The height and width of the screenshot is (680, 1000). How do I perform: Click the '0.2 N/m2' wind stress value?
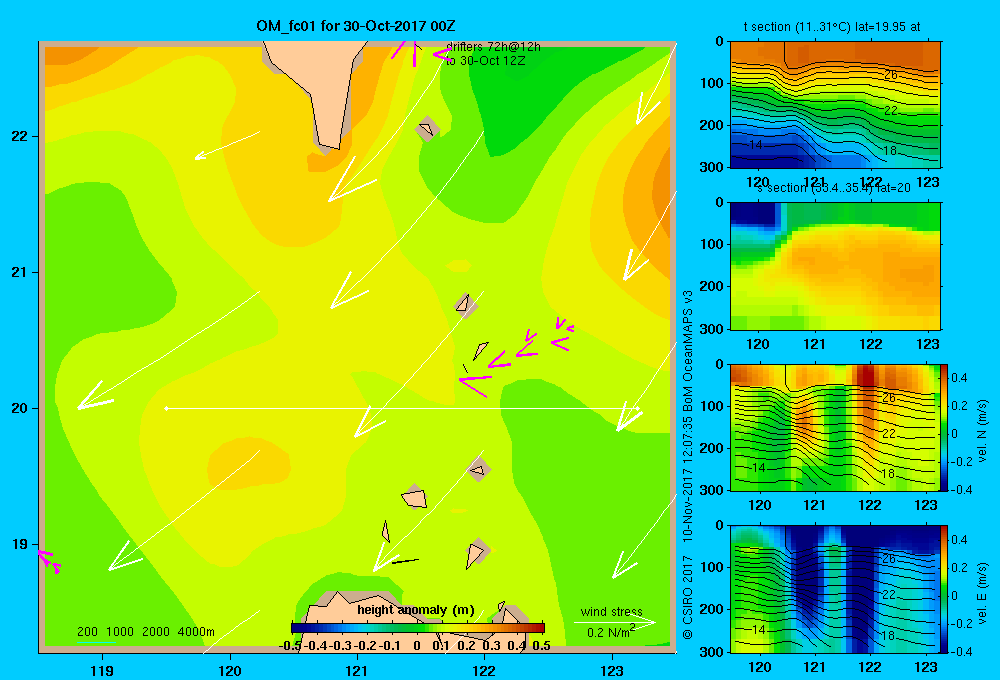(x=611, y=631)
